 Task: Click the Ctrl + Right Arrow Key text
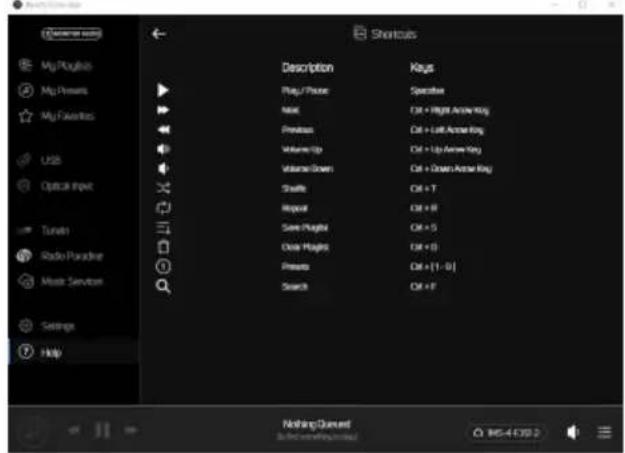449,110
